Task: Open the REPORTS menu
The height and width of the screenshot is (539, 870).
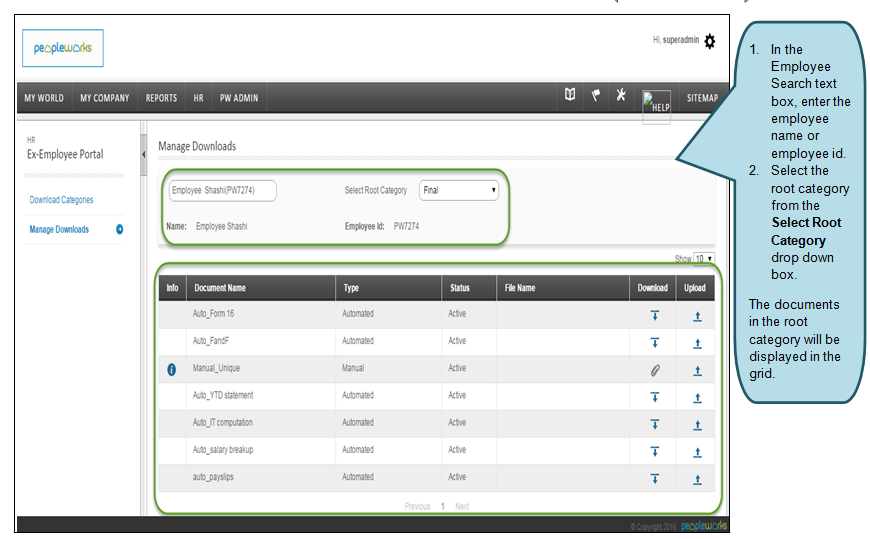Action: pyautogui.click(x=161, y=98)
